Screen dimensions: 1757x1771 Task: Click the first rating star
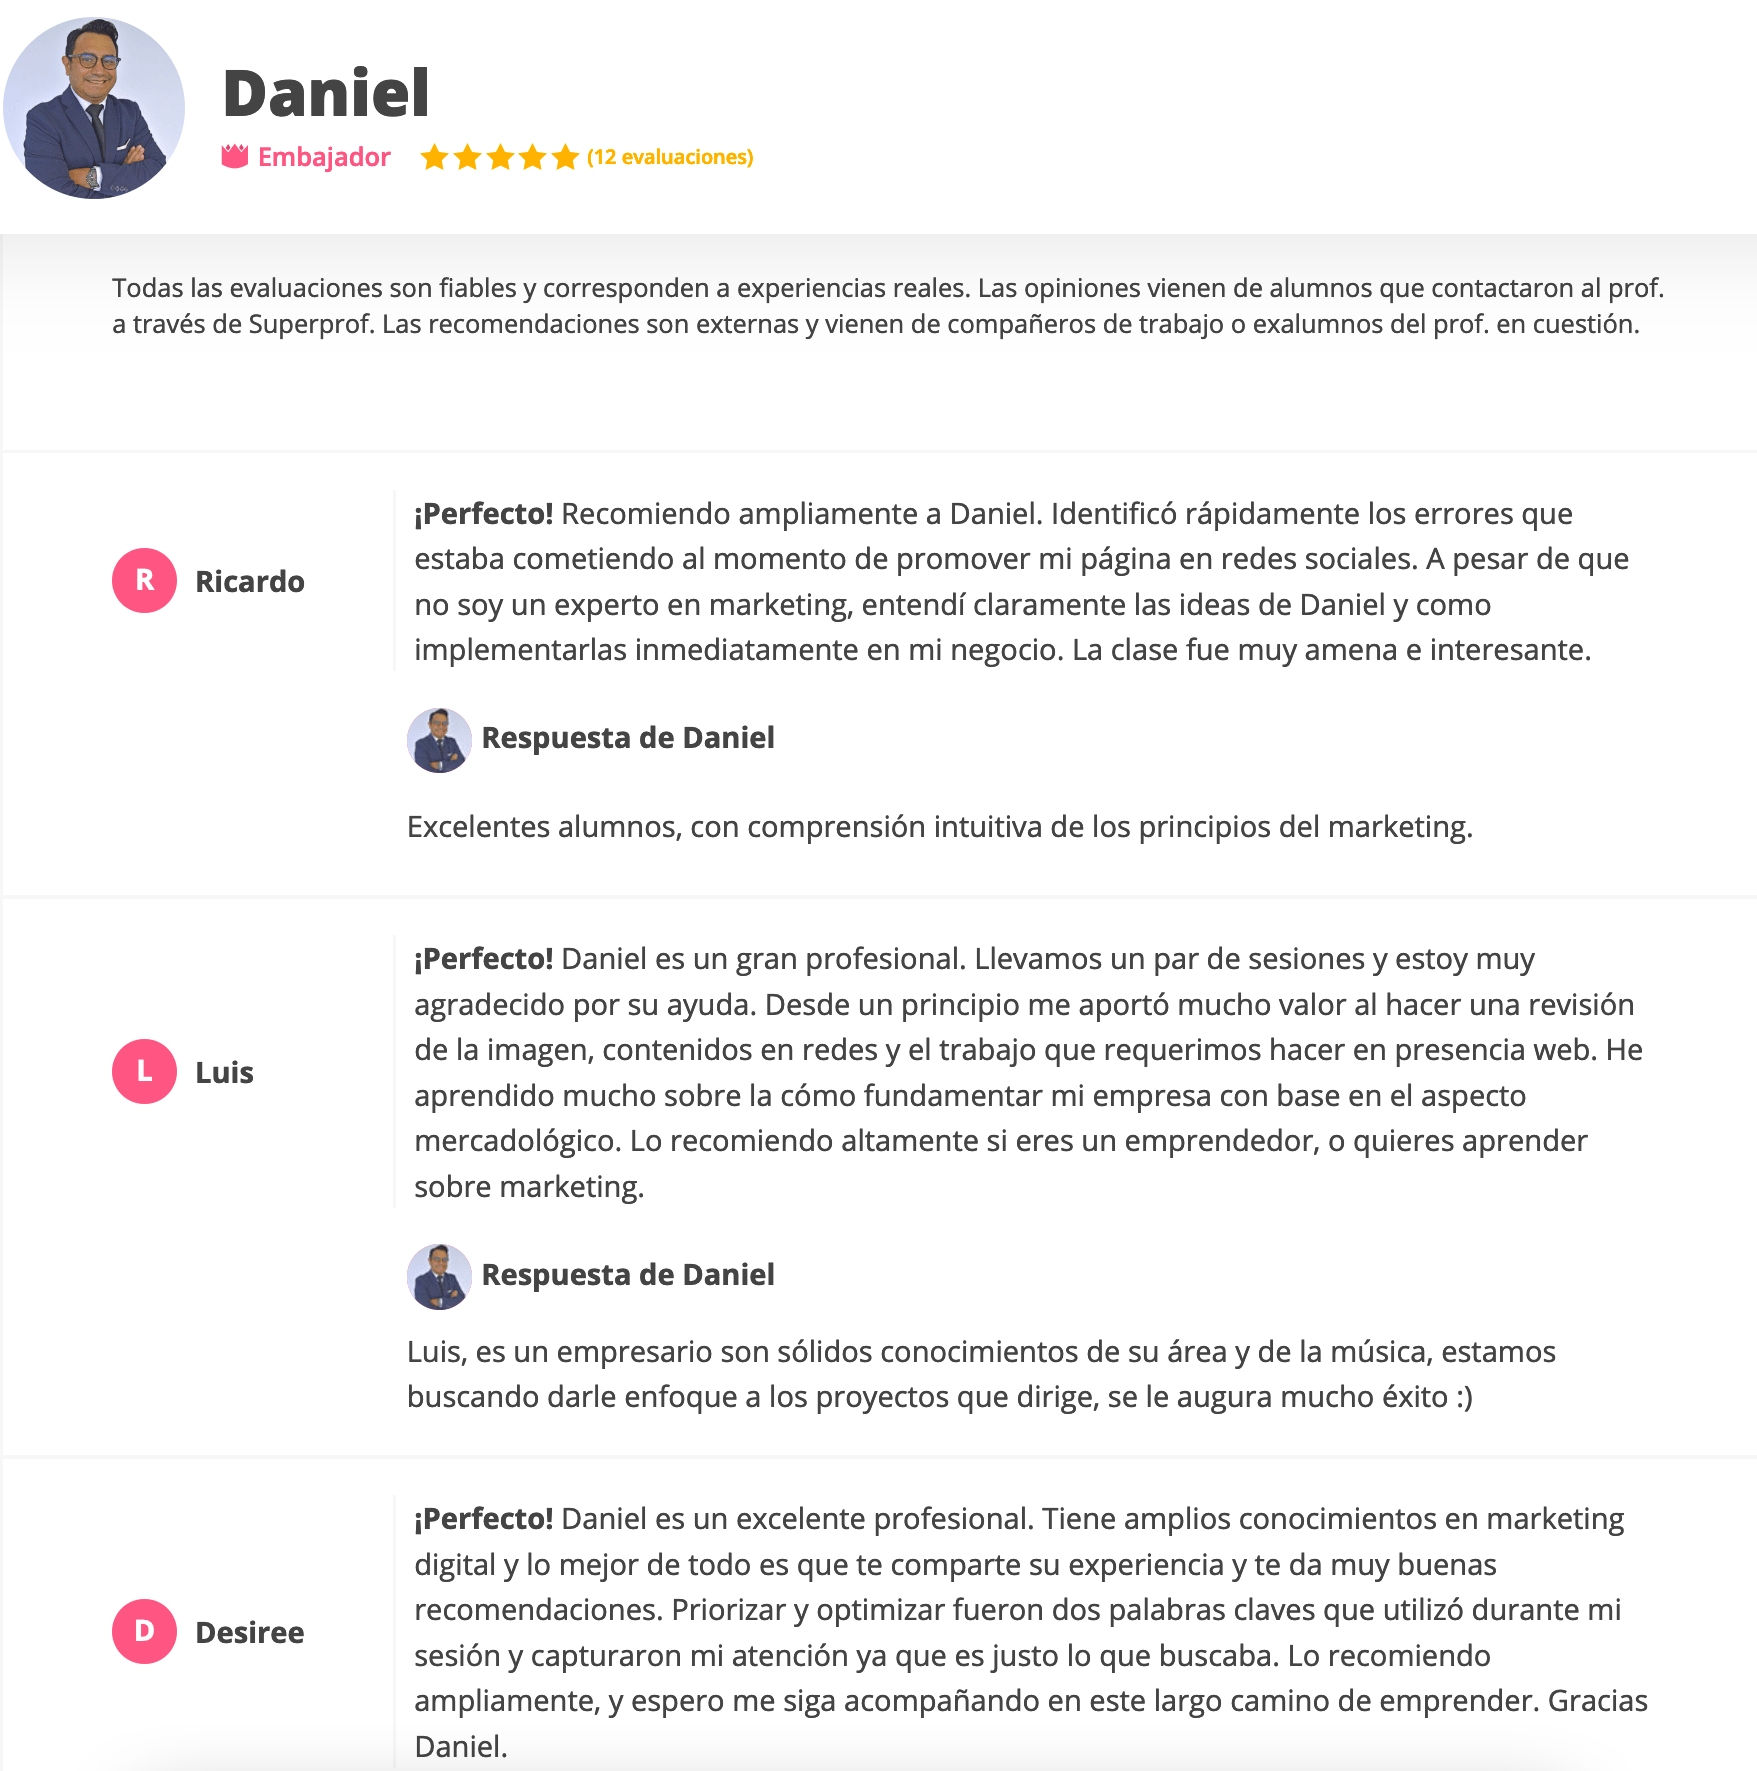(x=434, y=157)
